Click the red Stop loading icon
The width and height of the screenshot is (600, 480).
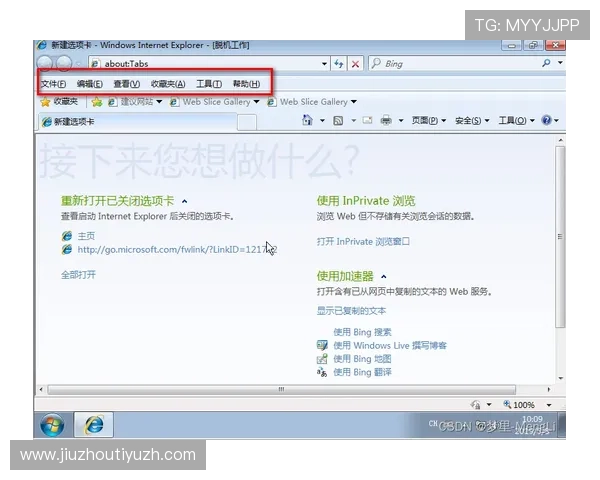point(355,64)
